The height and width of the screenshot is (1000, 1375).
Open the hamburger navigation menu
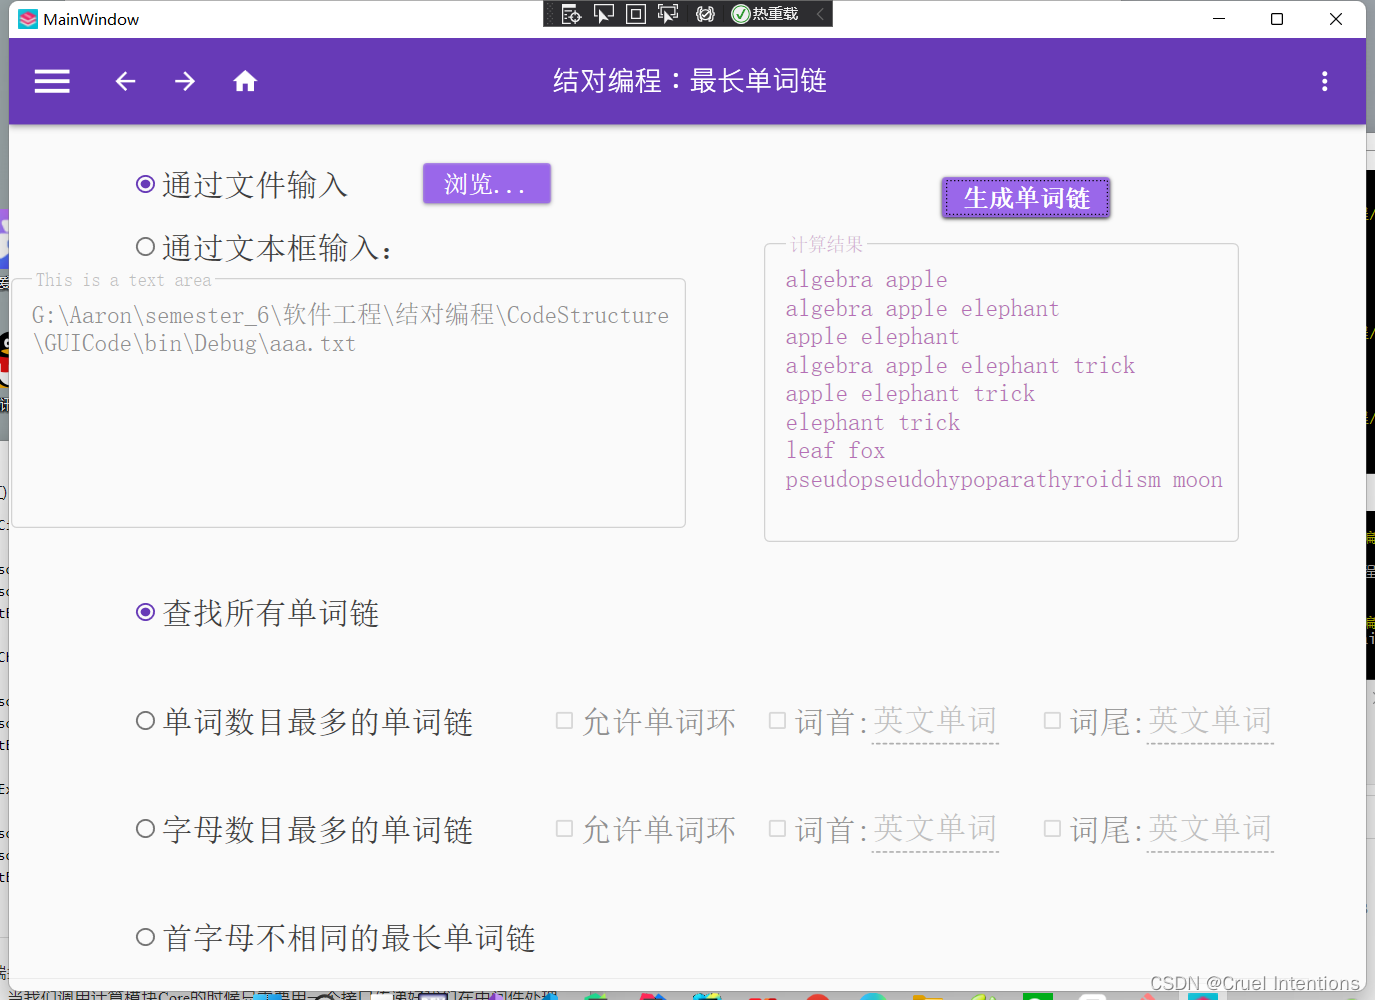(51, 81)
